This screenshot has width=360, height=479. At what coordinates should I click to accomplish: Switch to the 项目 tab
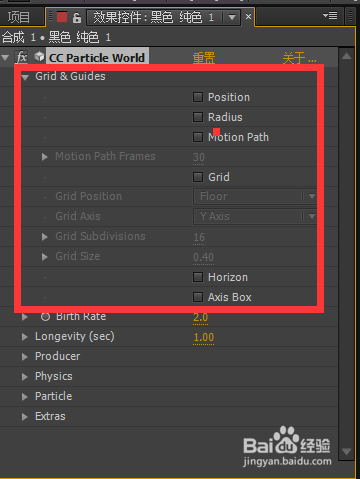click(x=19, y=17)
